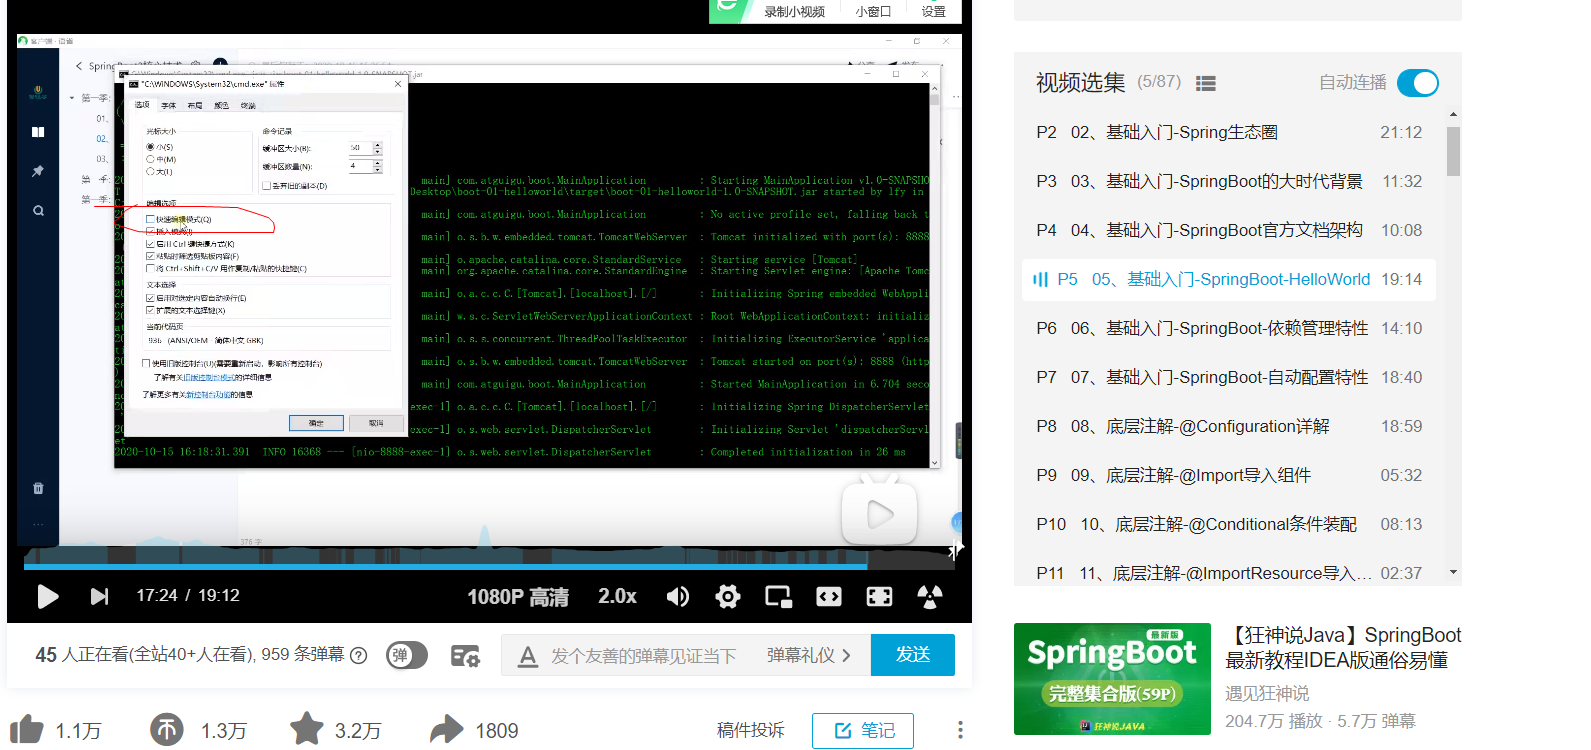Click the 稿件投诉 report link
The image size is (1591, 750).
coord(750,731)
